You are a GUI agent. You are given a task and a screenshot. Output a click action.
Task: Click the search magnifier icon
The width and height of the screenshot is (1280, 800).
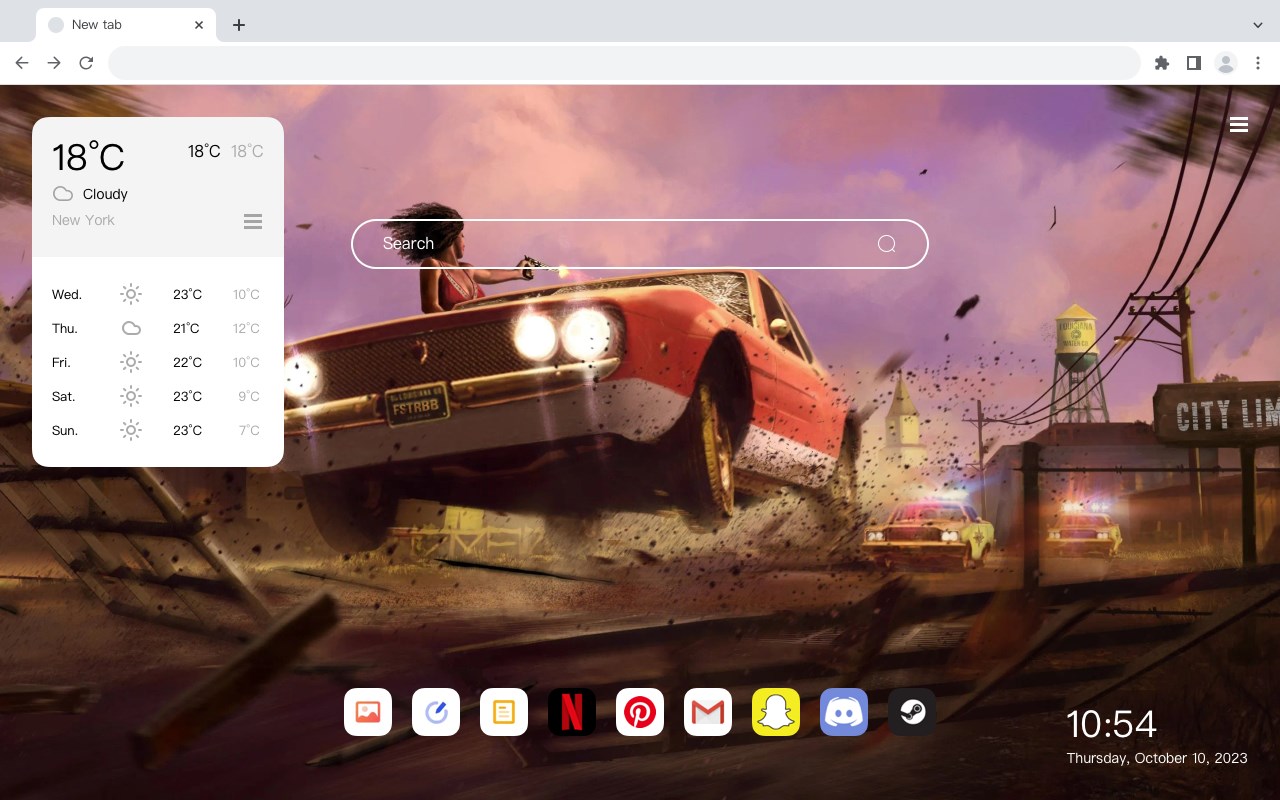pyautogui.click(x=886, y=244)
